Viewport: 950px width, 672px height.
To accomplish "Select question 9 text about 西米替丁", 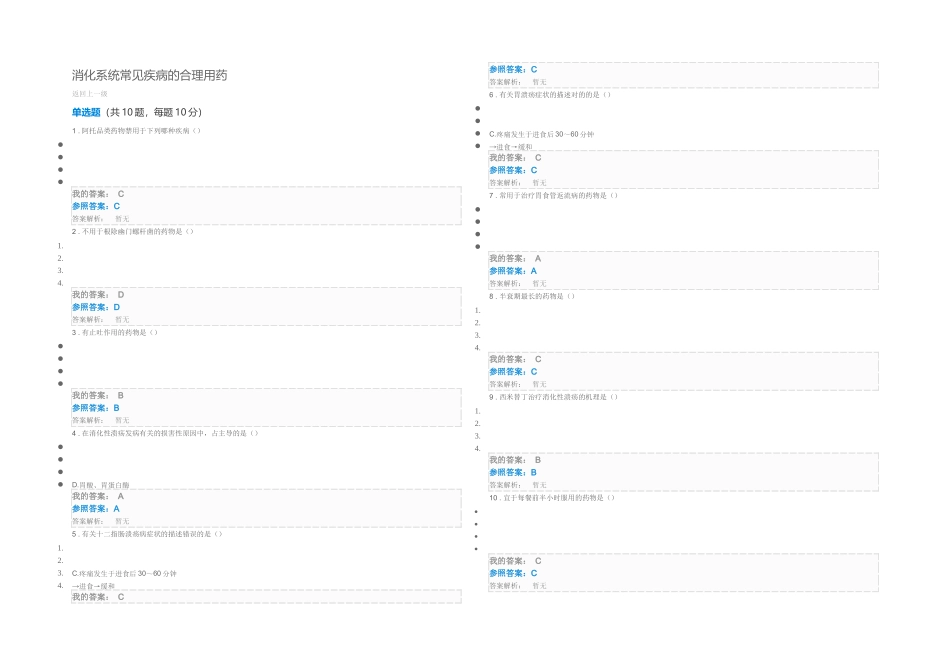I will coord(554,397).
